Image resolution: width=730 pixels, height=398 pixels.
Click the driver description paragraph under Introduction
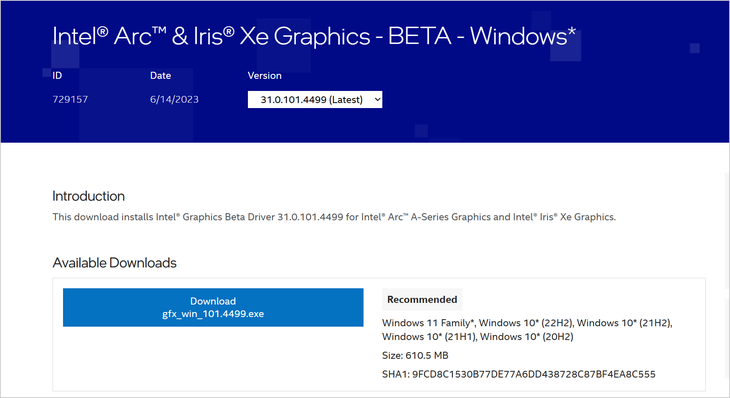tap(334, 217)
